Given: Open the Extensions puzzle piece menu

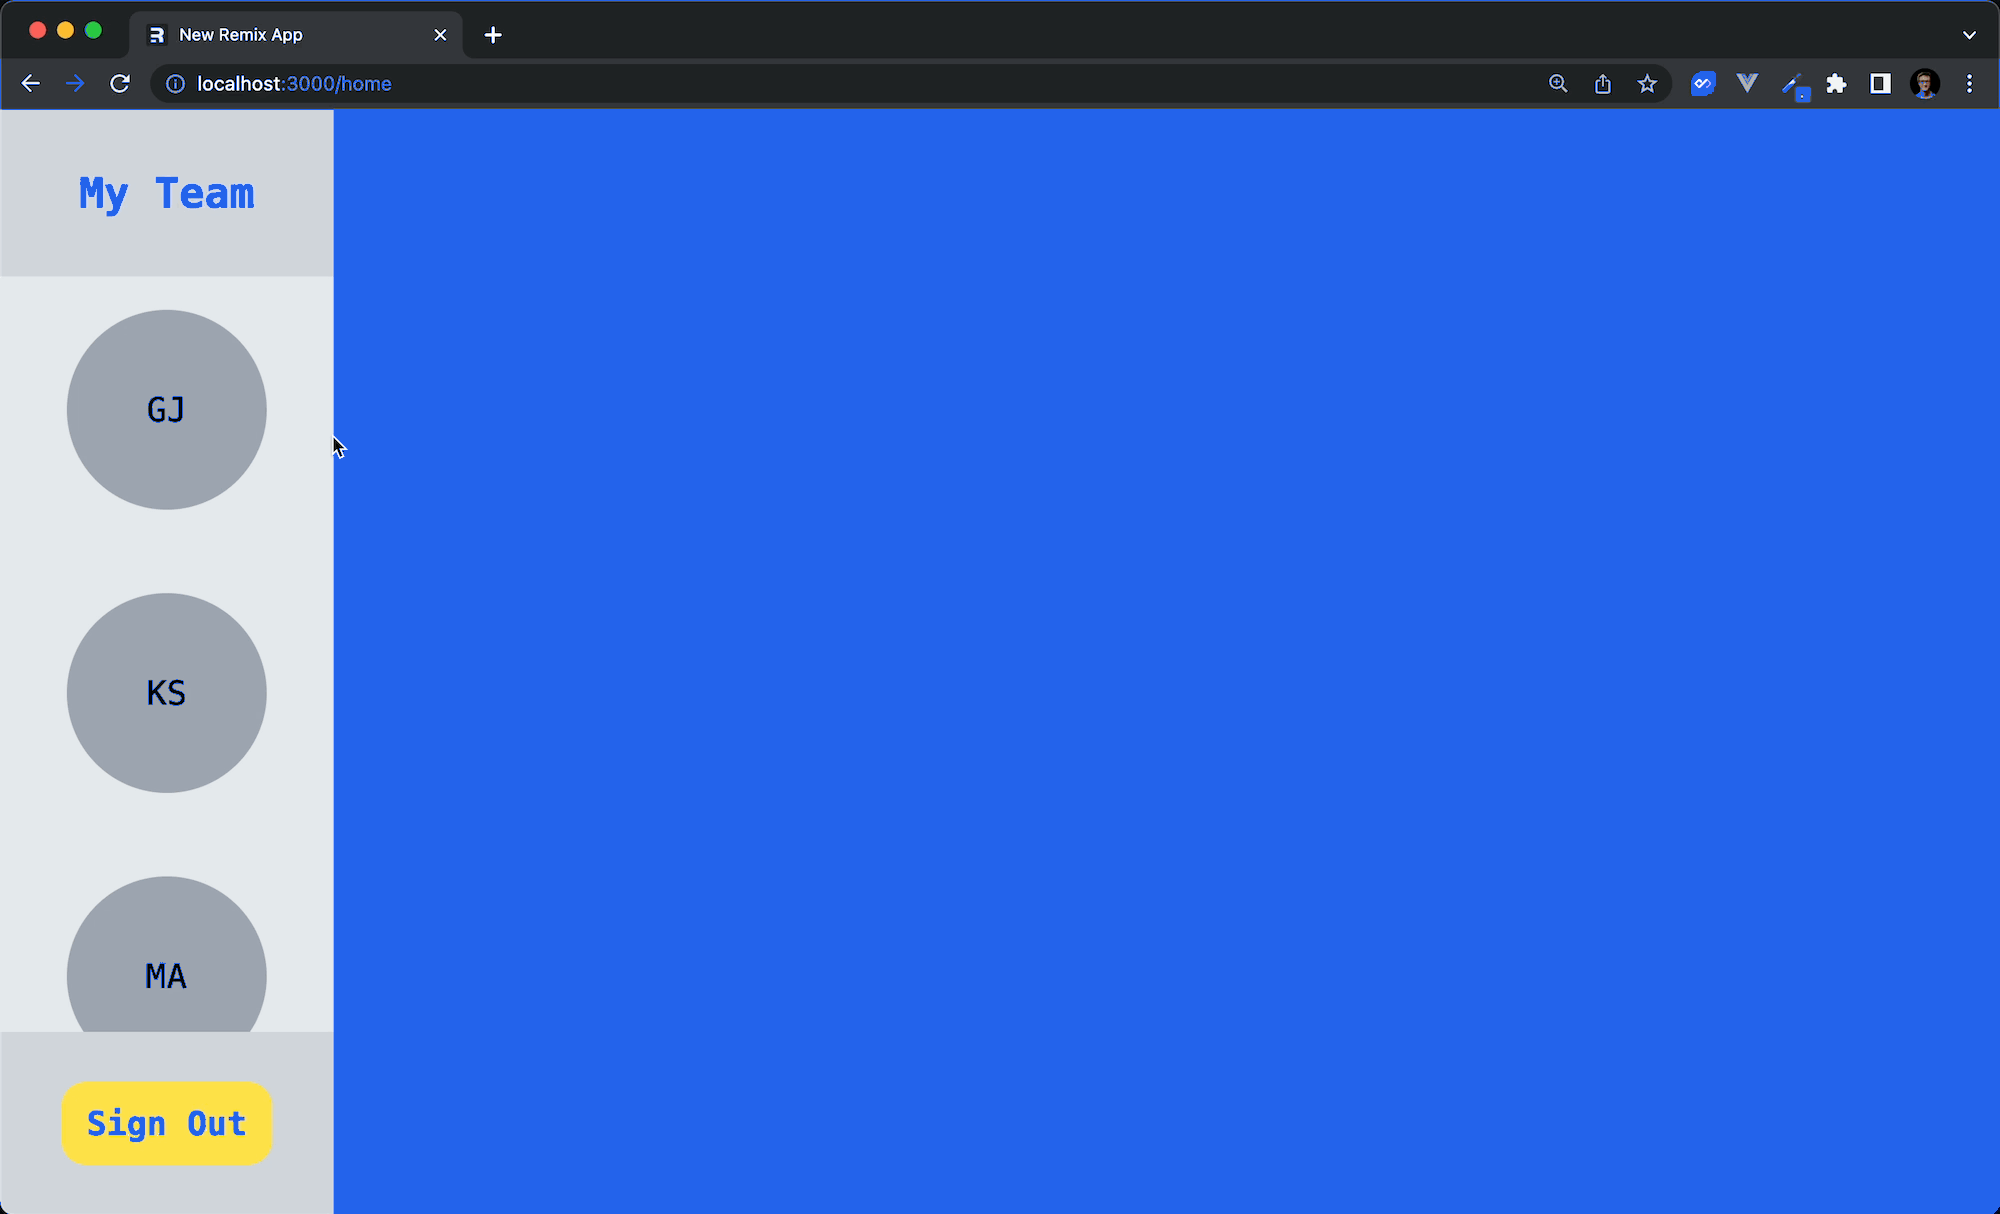Looking at the screenshot, I should point(1836,84).
